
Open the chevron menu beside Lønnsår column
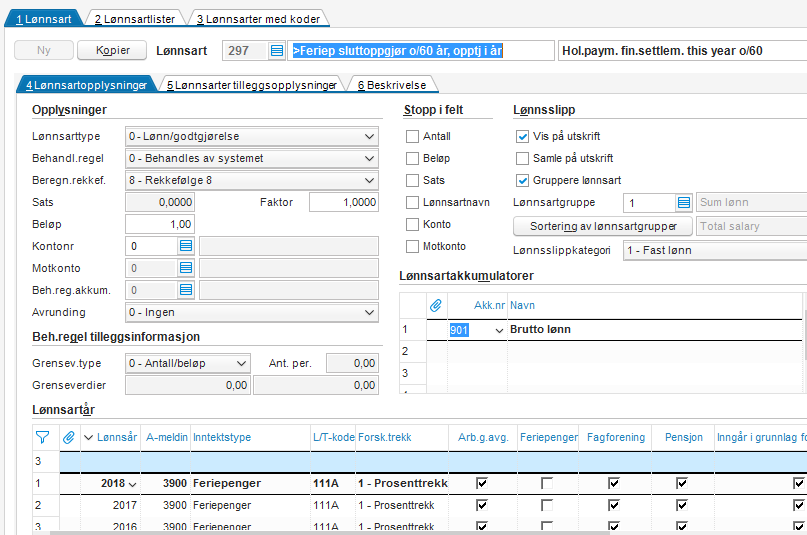pos(89,437)
